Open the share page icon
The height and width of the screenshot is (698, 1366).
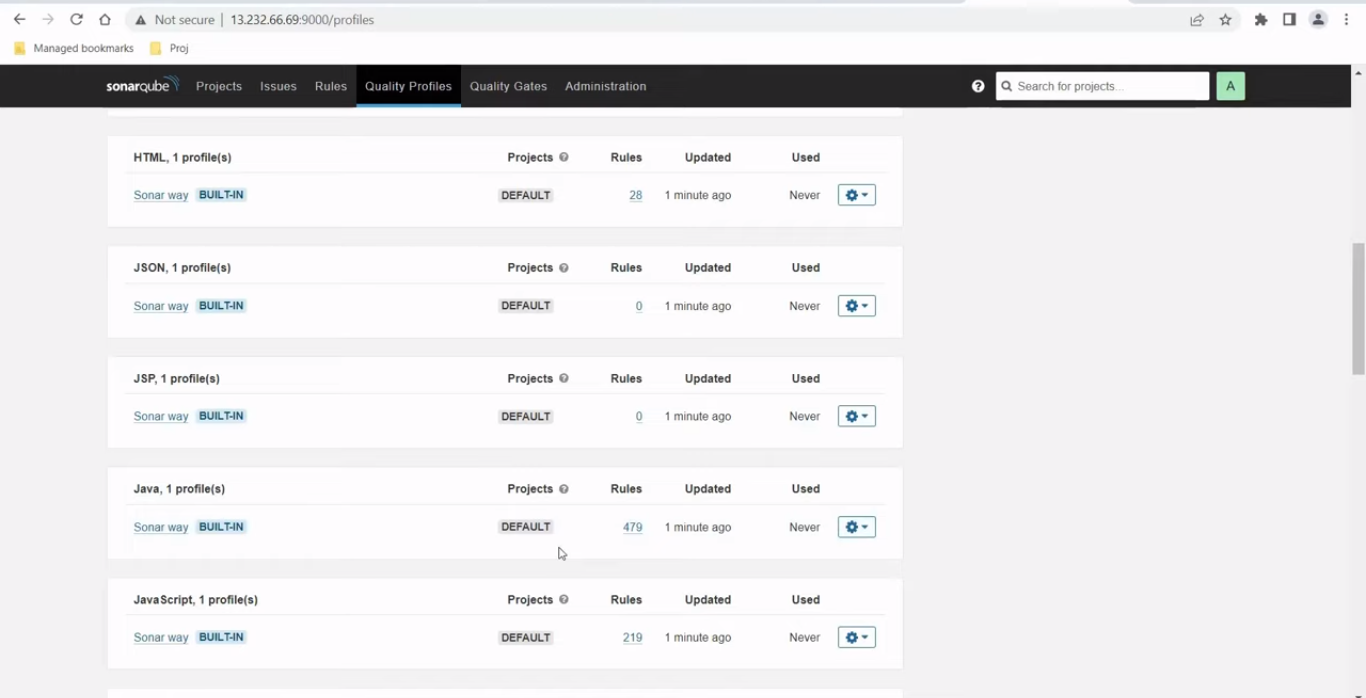pyautogui.click(x=1196, y=20)
